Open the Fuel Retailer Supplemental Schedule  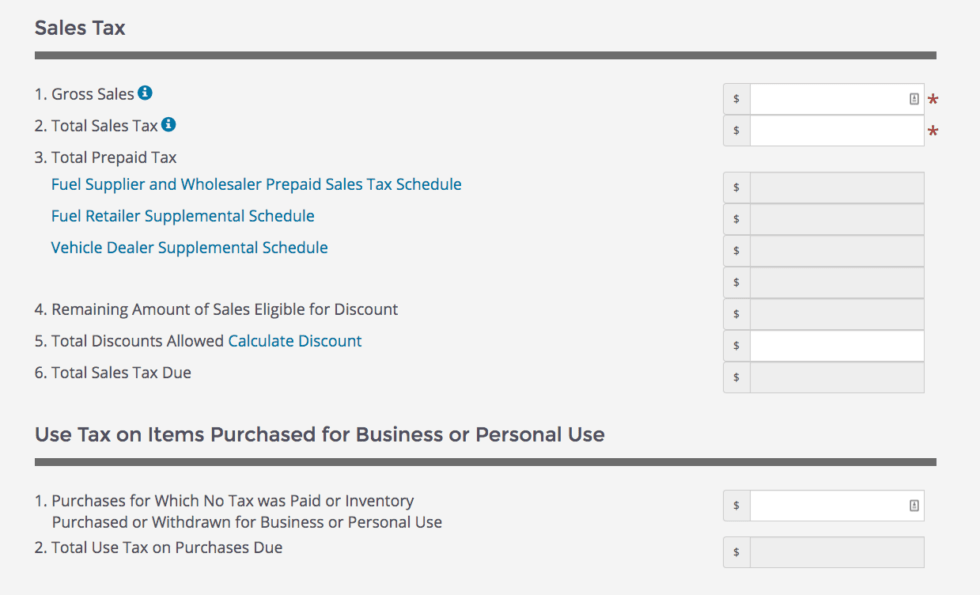click(x=182, y=216)
